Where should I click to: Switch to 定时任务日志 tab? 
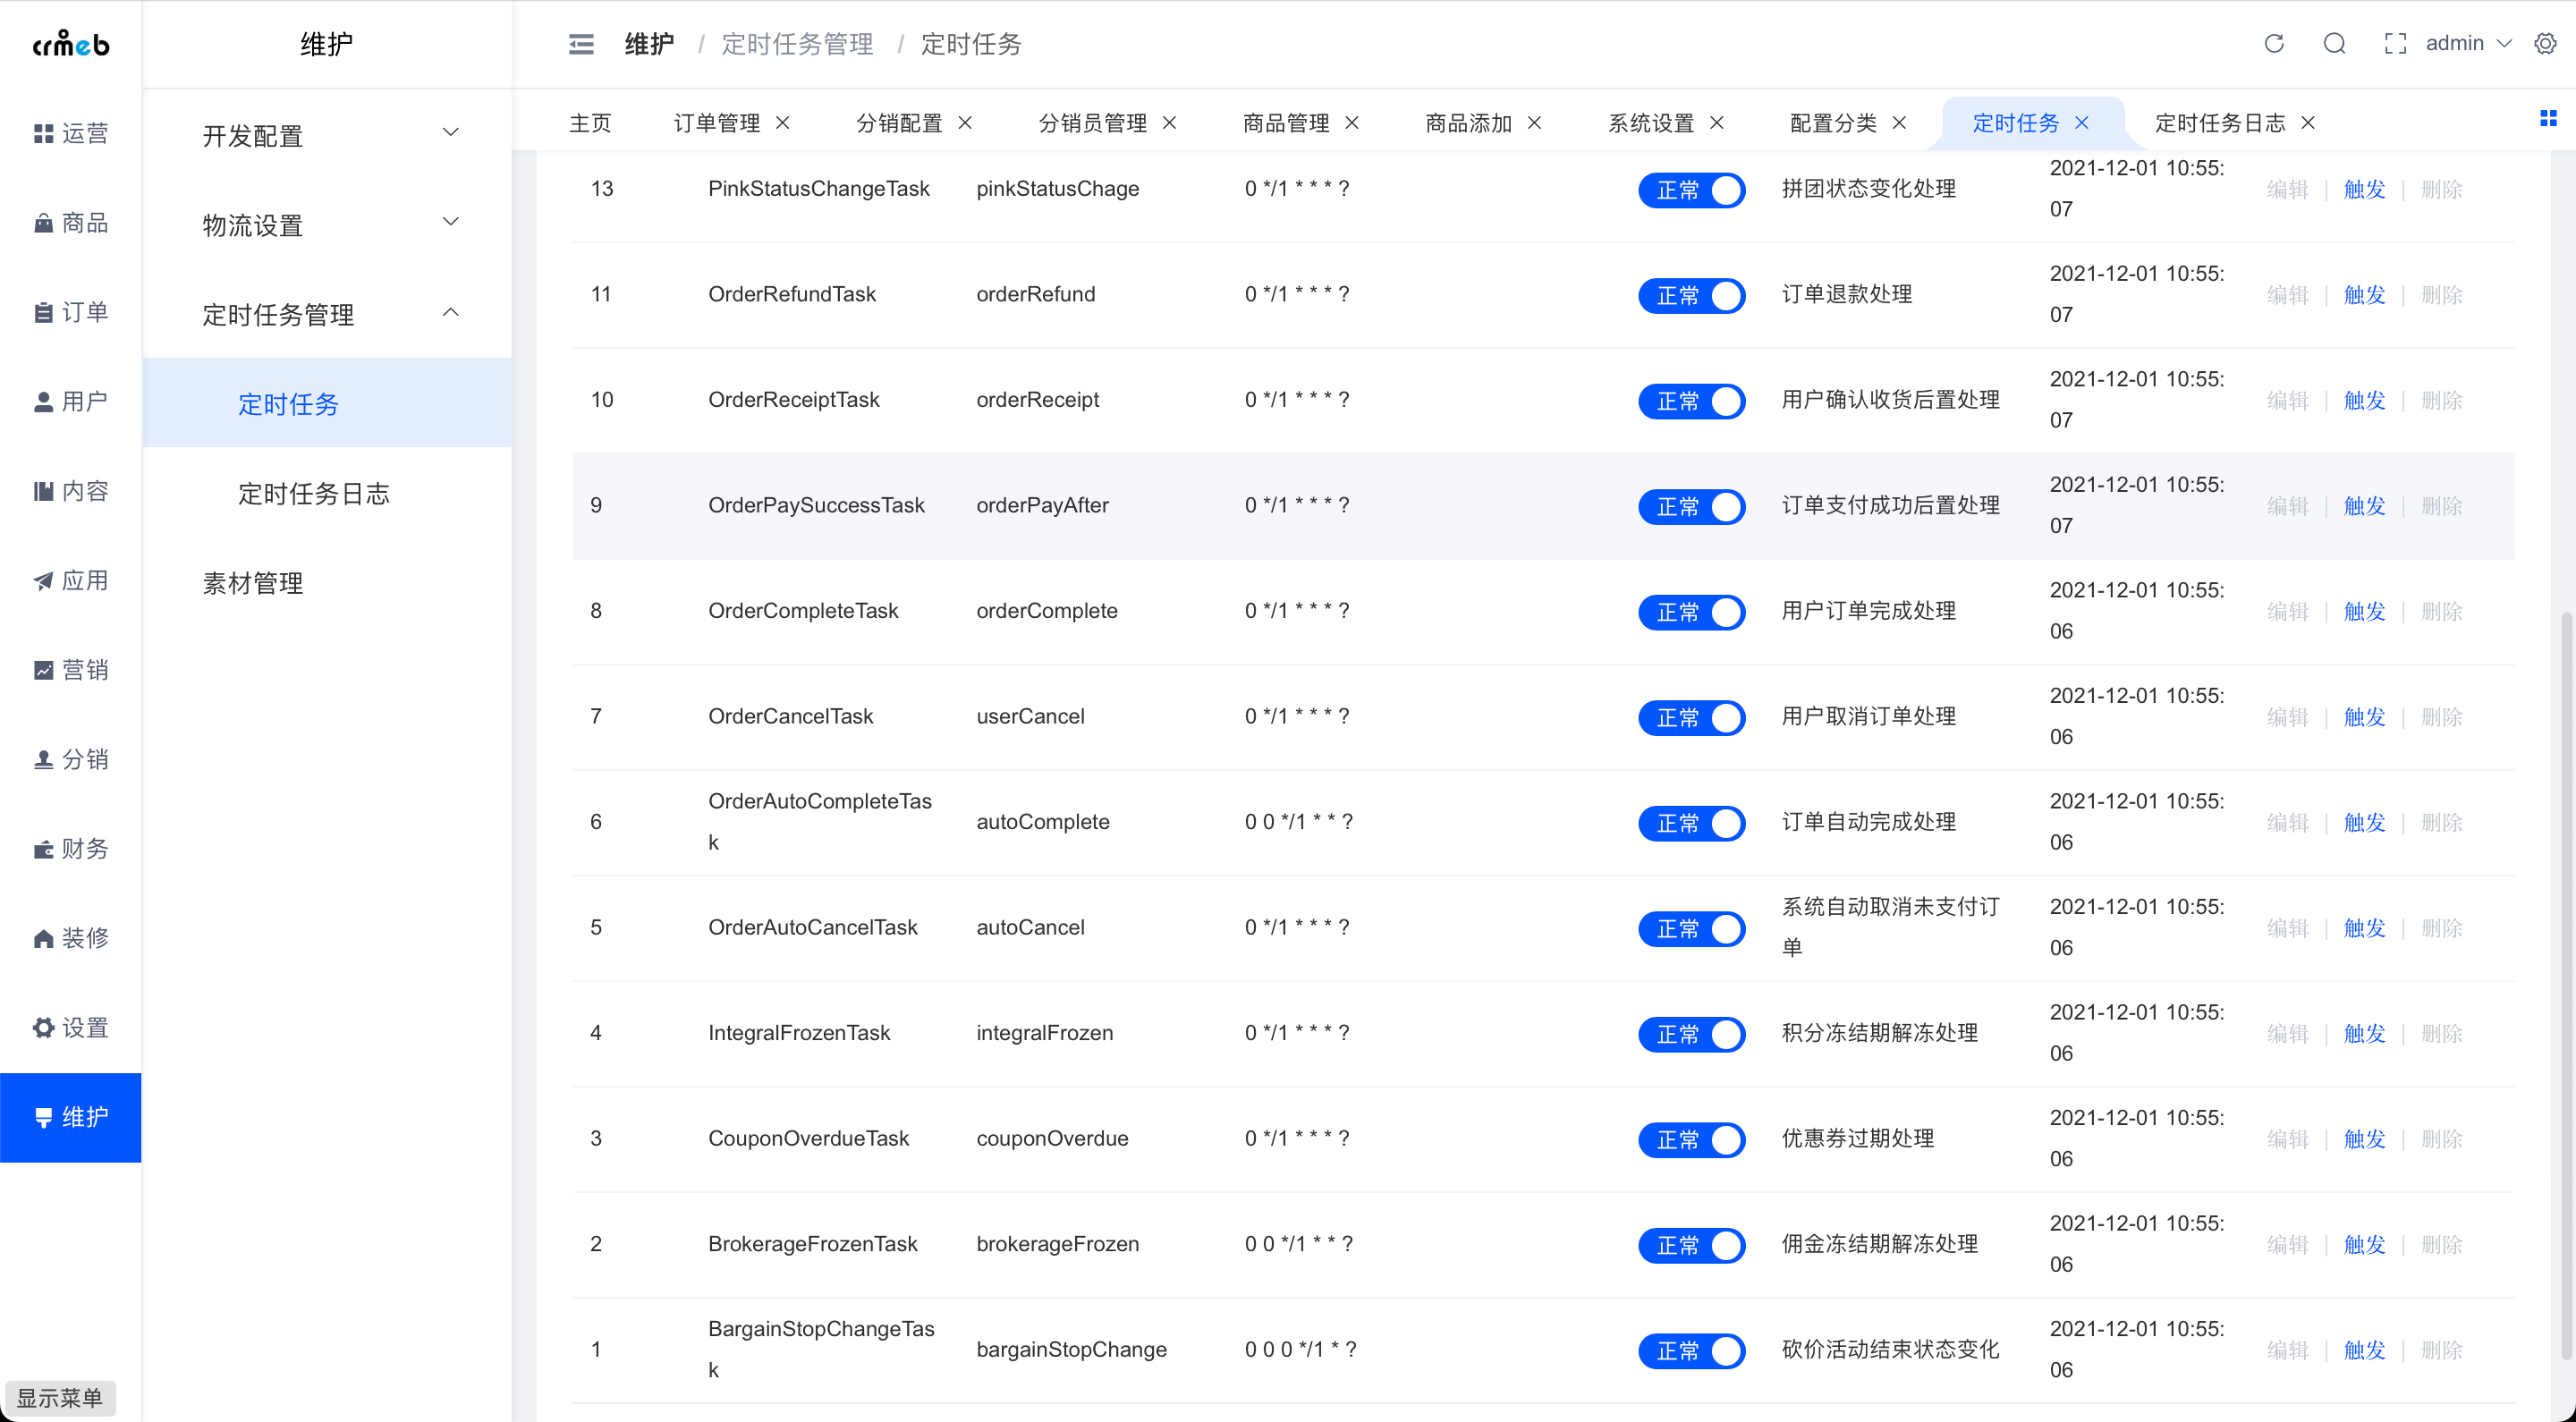pos(2219,123)
